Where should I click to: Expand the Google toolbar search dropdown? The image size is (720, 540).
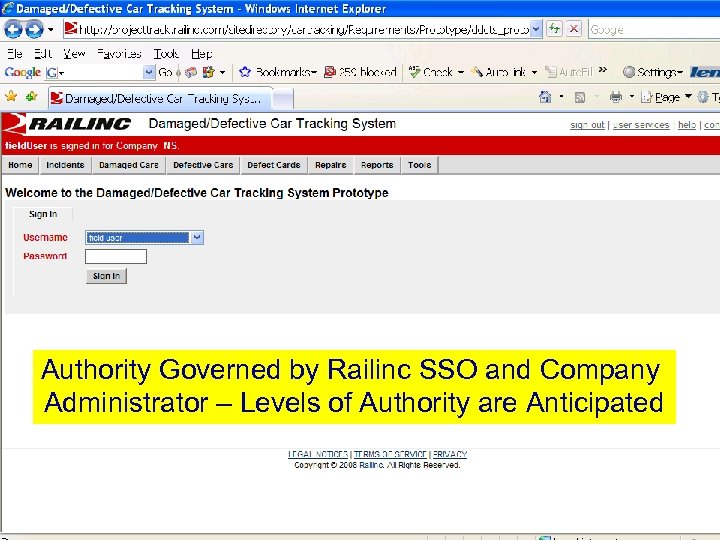[x=149, y=72]
